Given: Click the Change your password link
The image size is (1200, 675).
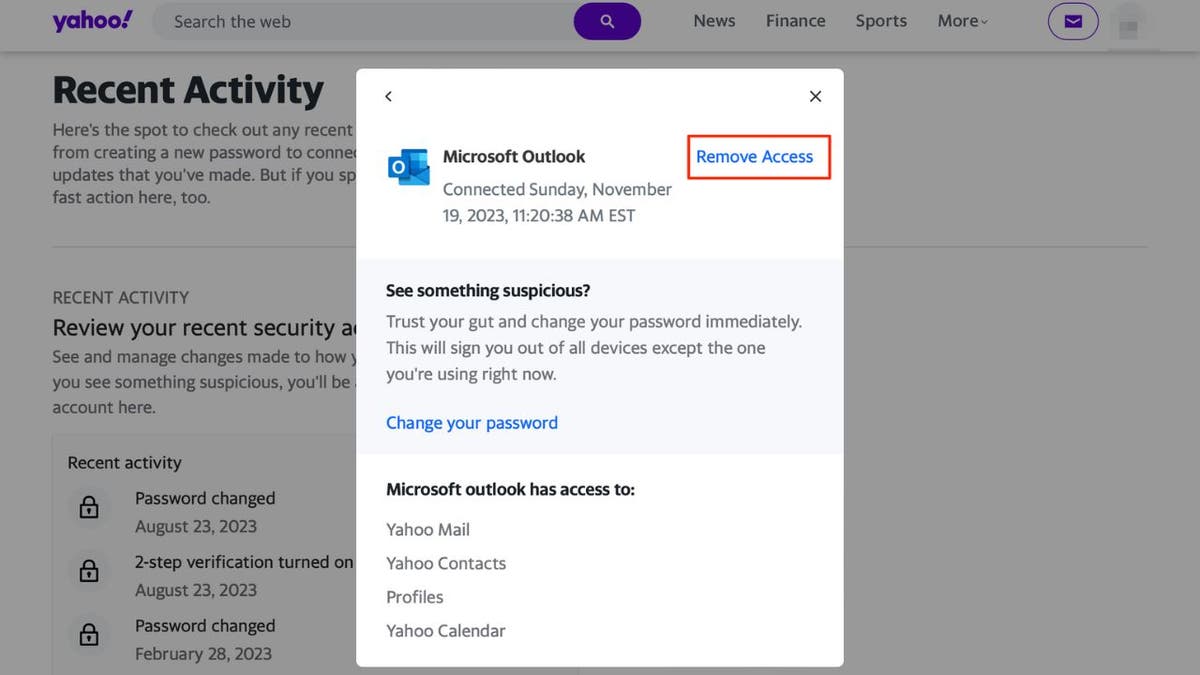Looking at the screenshot, I should click(472, 423).
